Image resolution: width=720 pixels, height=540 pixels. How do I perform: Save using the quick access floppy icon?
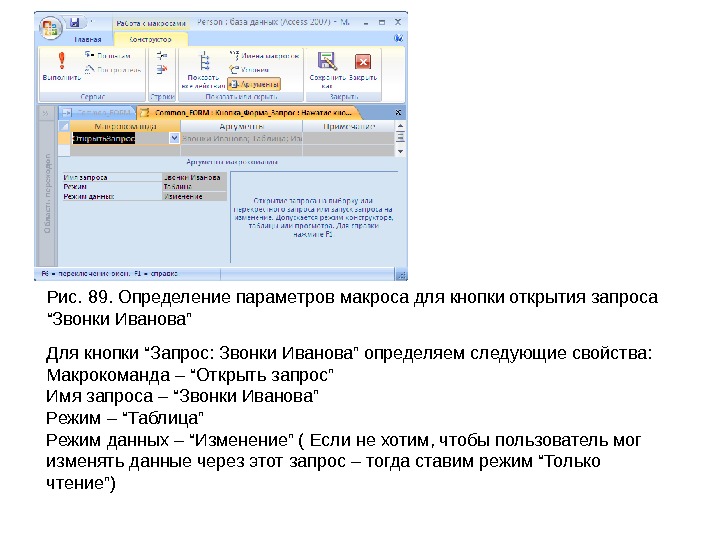[x=75, y=22]
